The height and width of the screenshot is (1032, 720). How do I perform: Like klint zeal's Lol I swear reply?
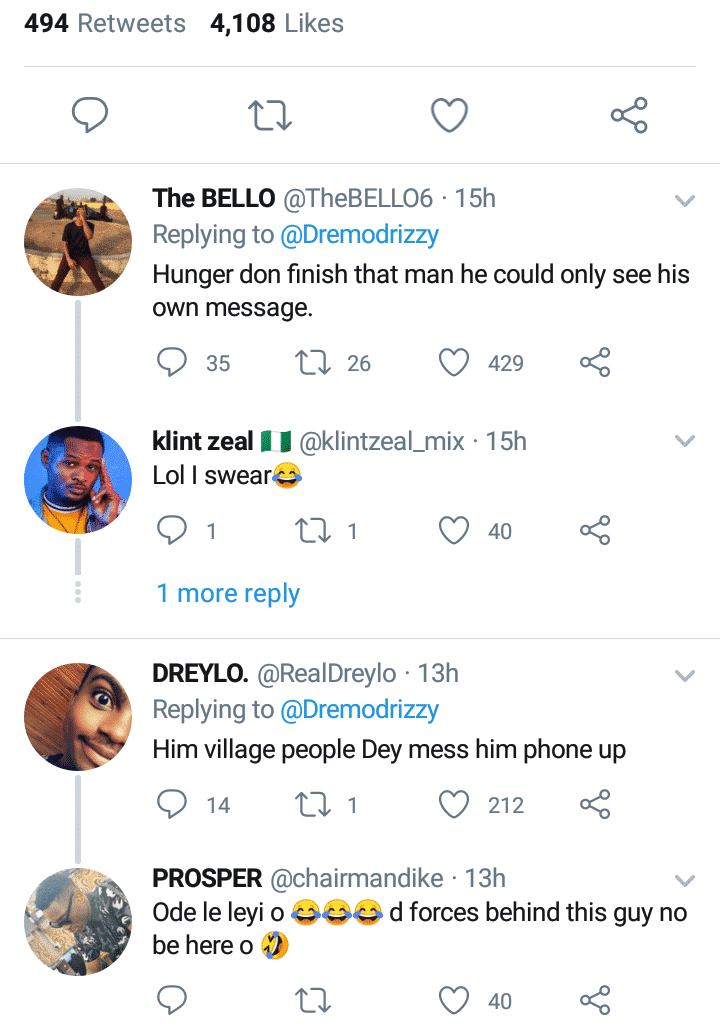coord(455,531)
